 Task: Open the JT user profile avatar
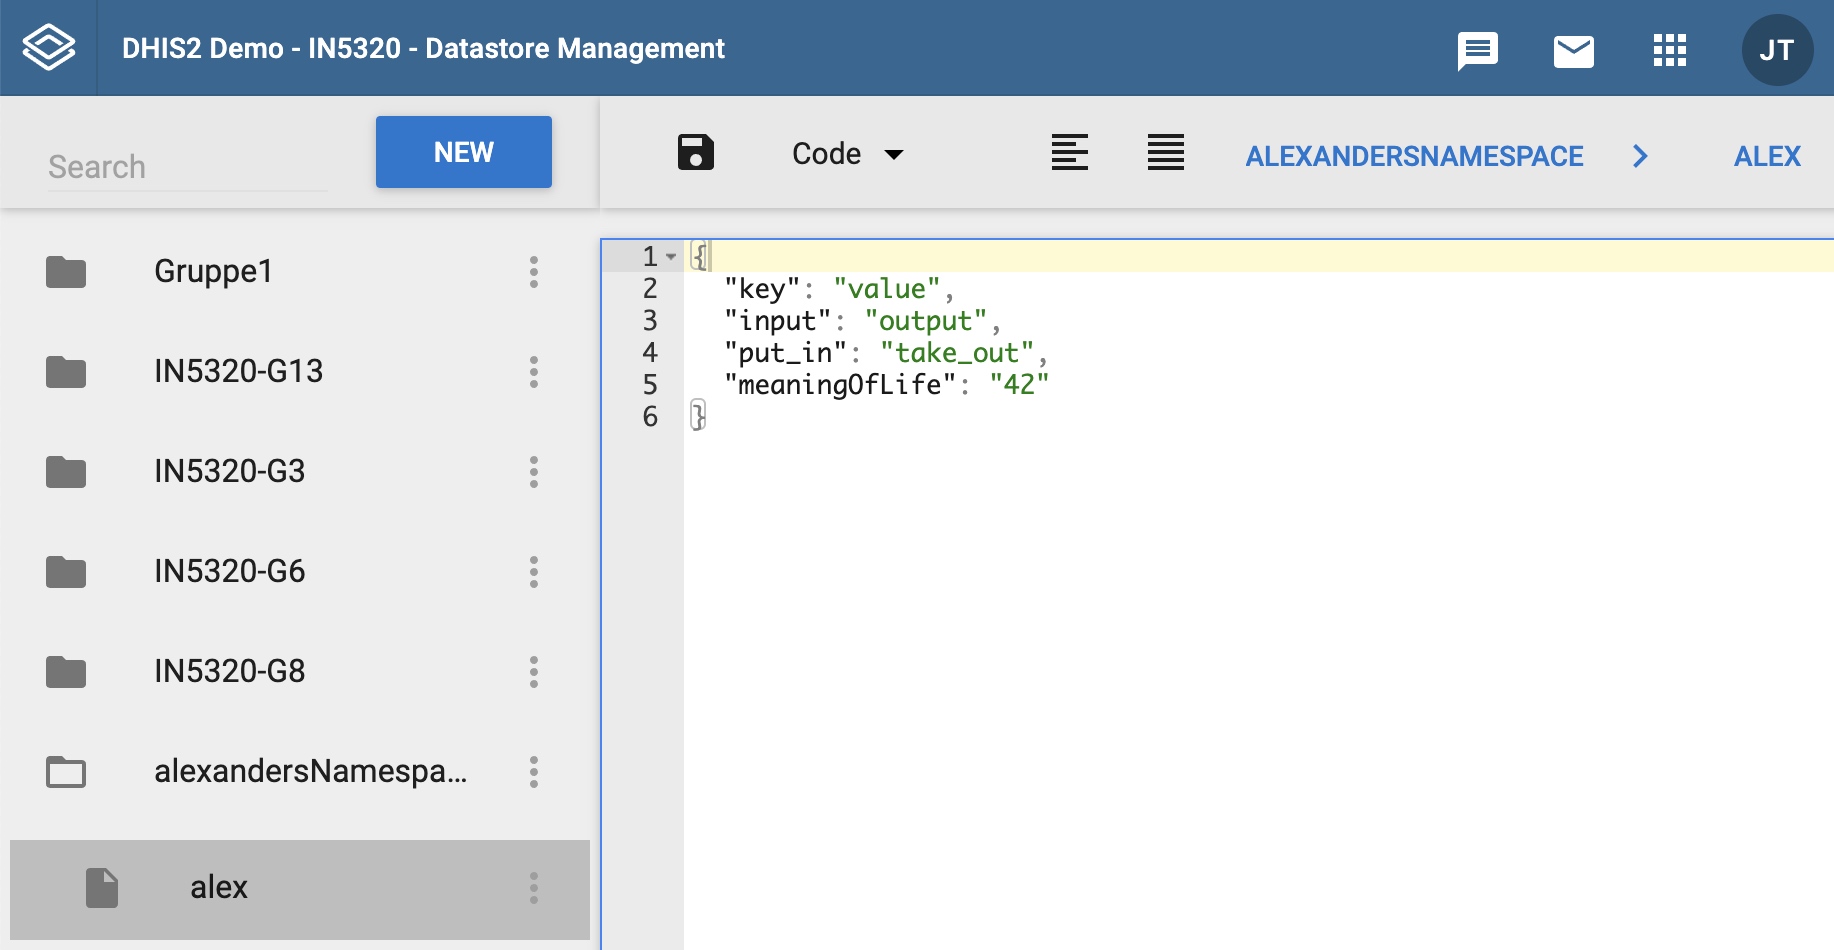1777,50
